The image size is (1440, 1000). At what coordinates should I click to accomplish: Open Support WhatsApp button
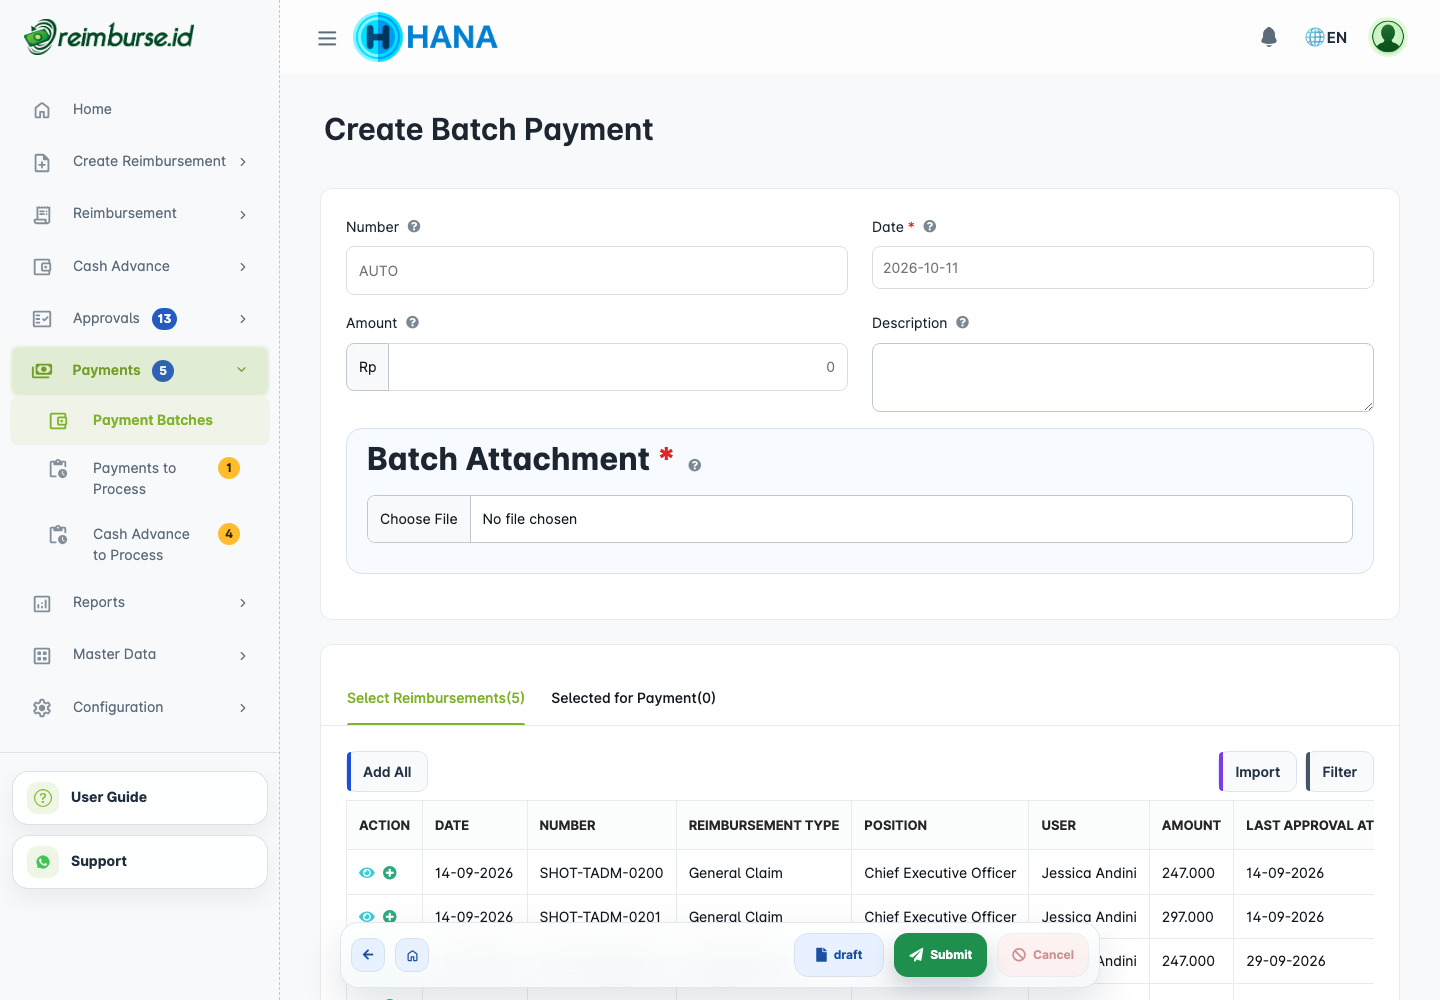(x=140, y=862)
